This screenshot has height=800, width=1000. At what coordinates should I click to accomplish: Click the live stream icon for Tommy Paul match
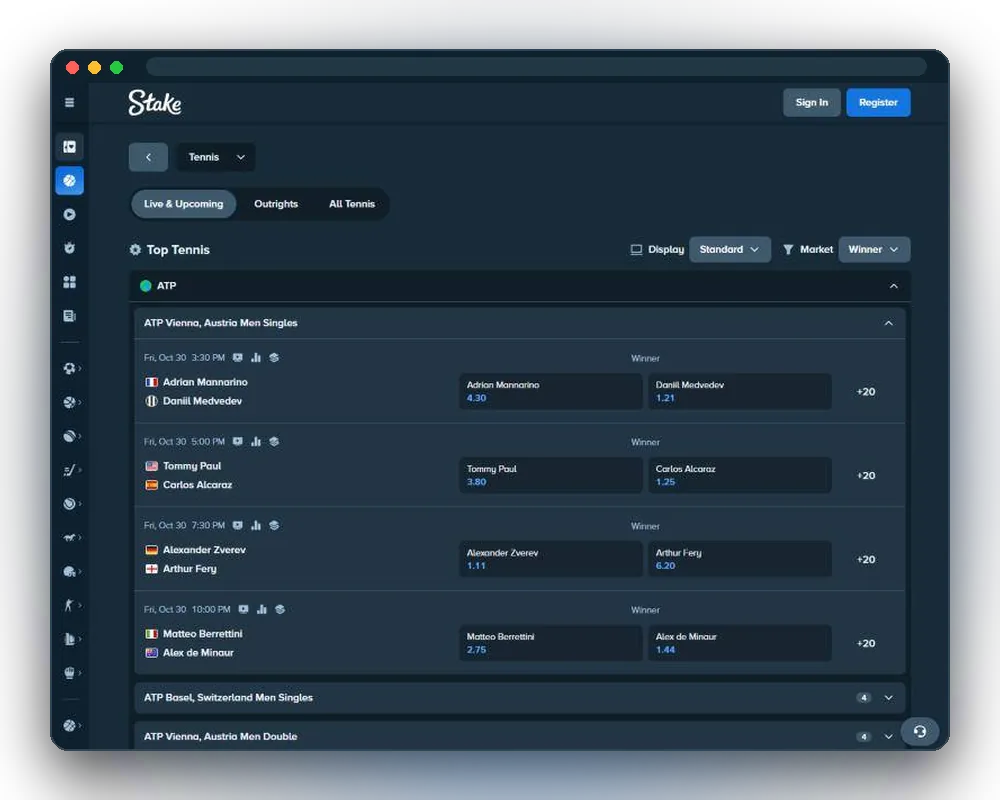point(238,441)
